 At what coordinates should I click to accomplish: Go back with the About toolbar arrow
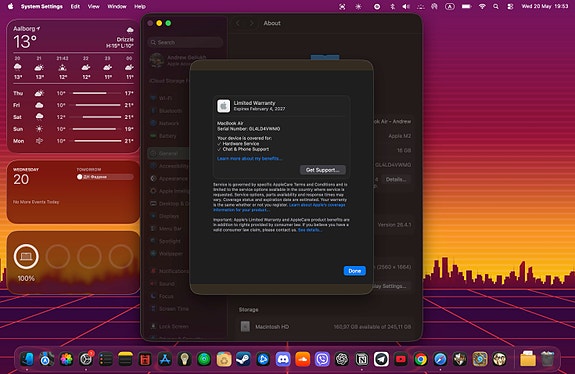tap(238, 23)
